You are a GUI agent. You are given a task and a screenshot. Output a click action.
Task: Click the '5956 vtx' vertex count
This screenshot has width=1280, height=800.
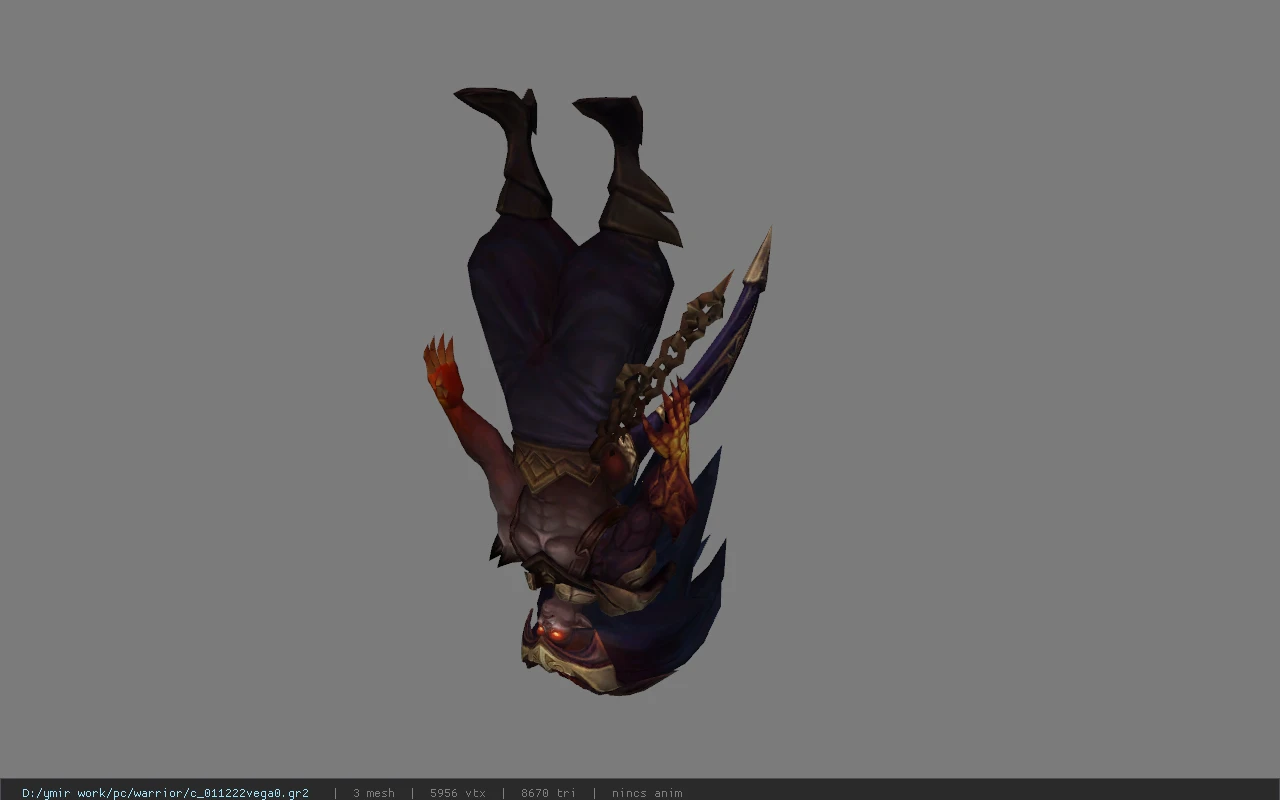tap(457, 793)
